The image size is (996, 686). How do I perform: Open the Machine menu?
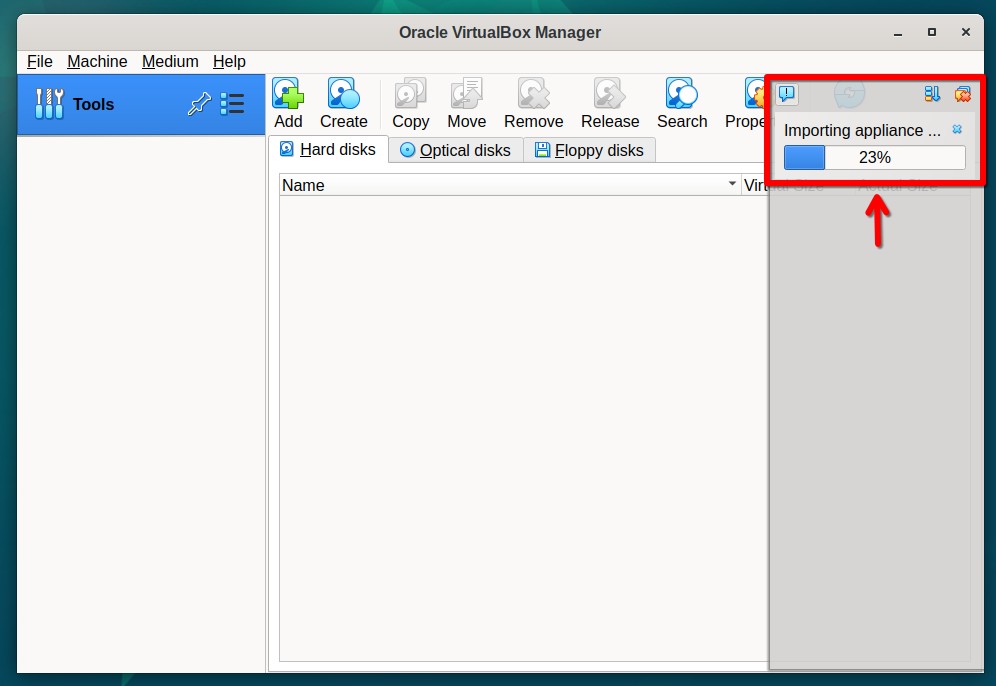click(x=97, y=62)
